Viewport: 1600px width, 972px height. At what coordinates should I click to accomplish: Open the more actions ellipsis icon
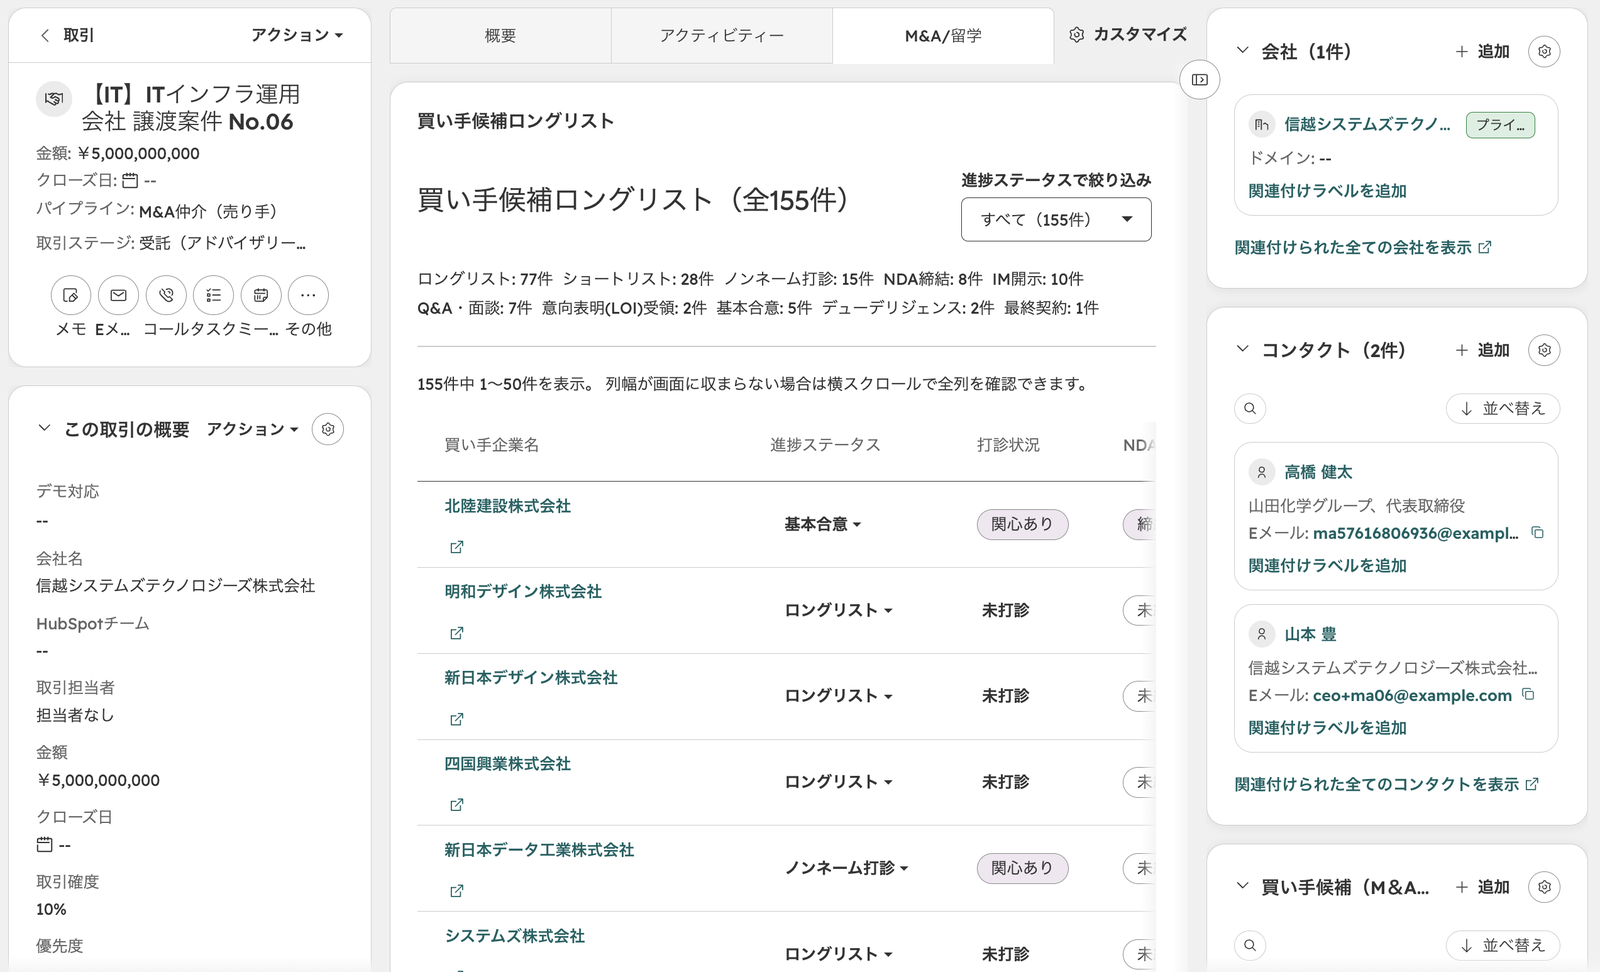(x=308, y=295)
